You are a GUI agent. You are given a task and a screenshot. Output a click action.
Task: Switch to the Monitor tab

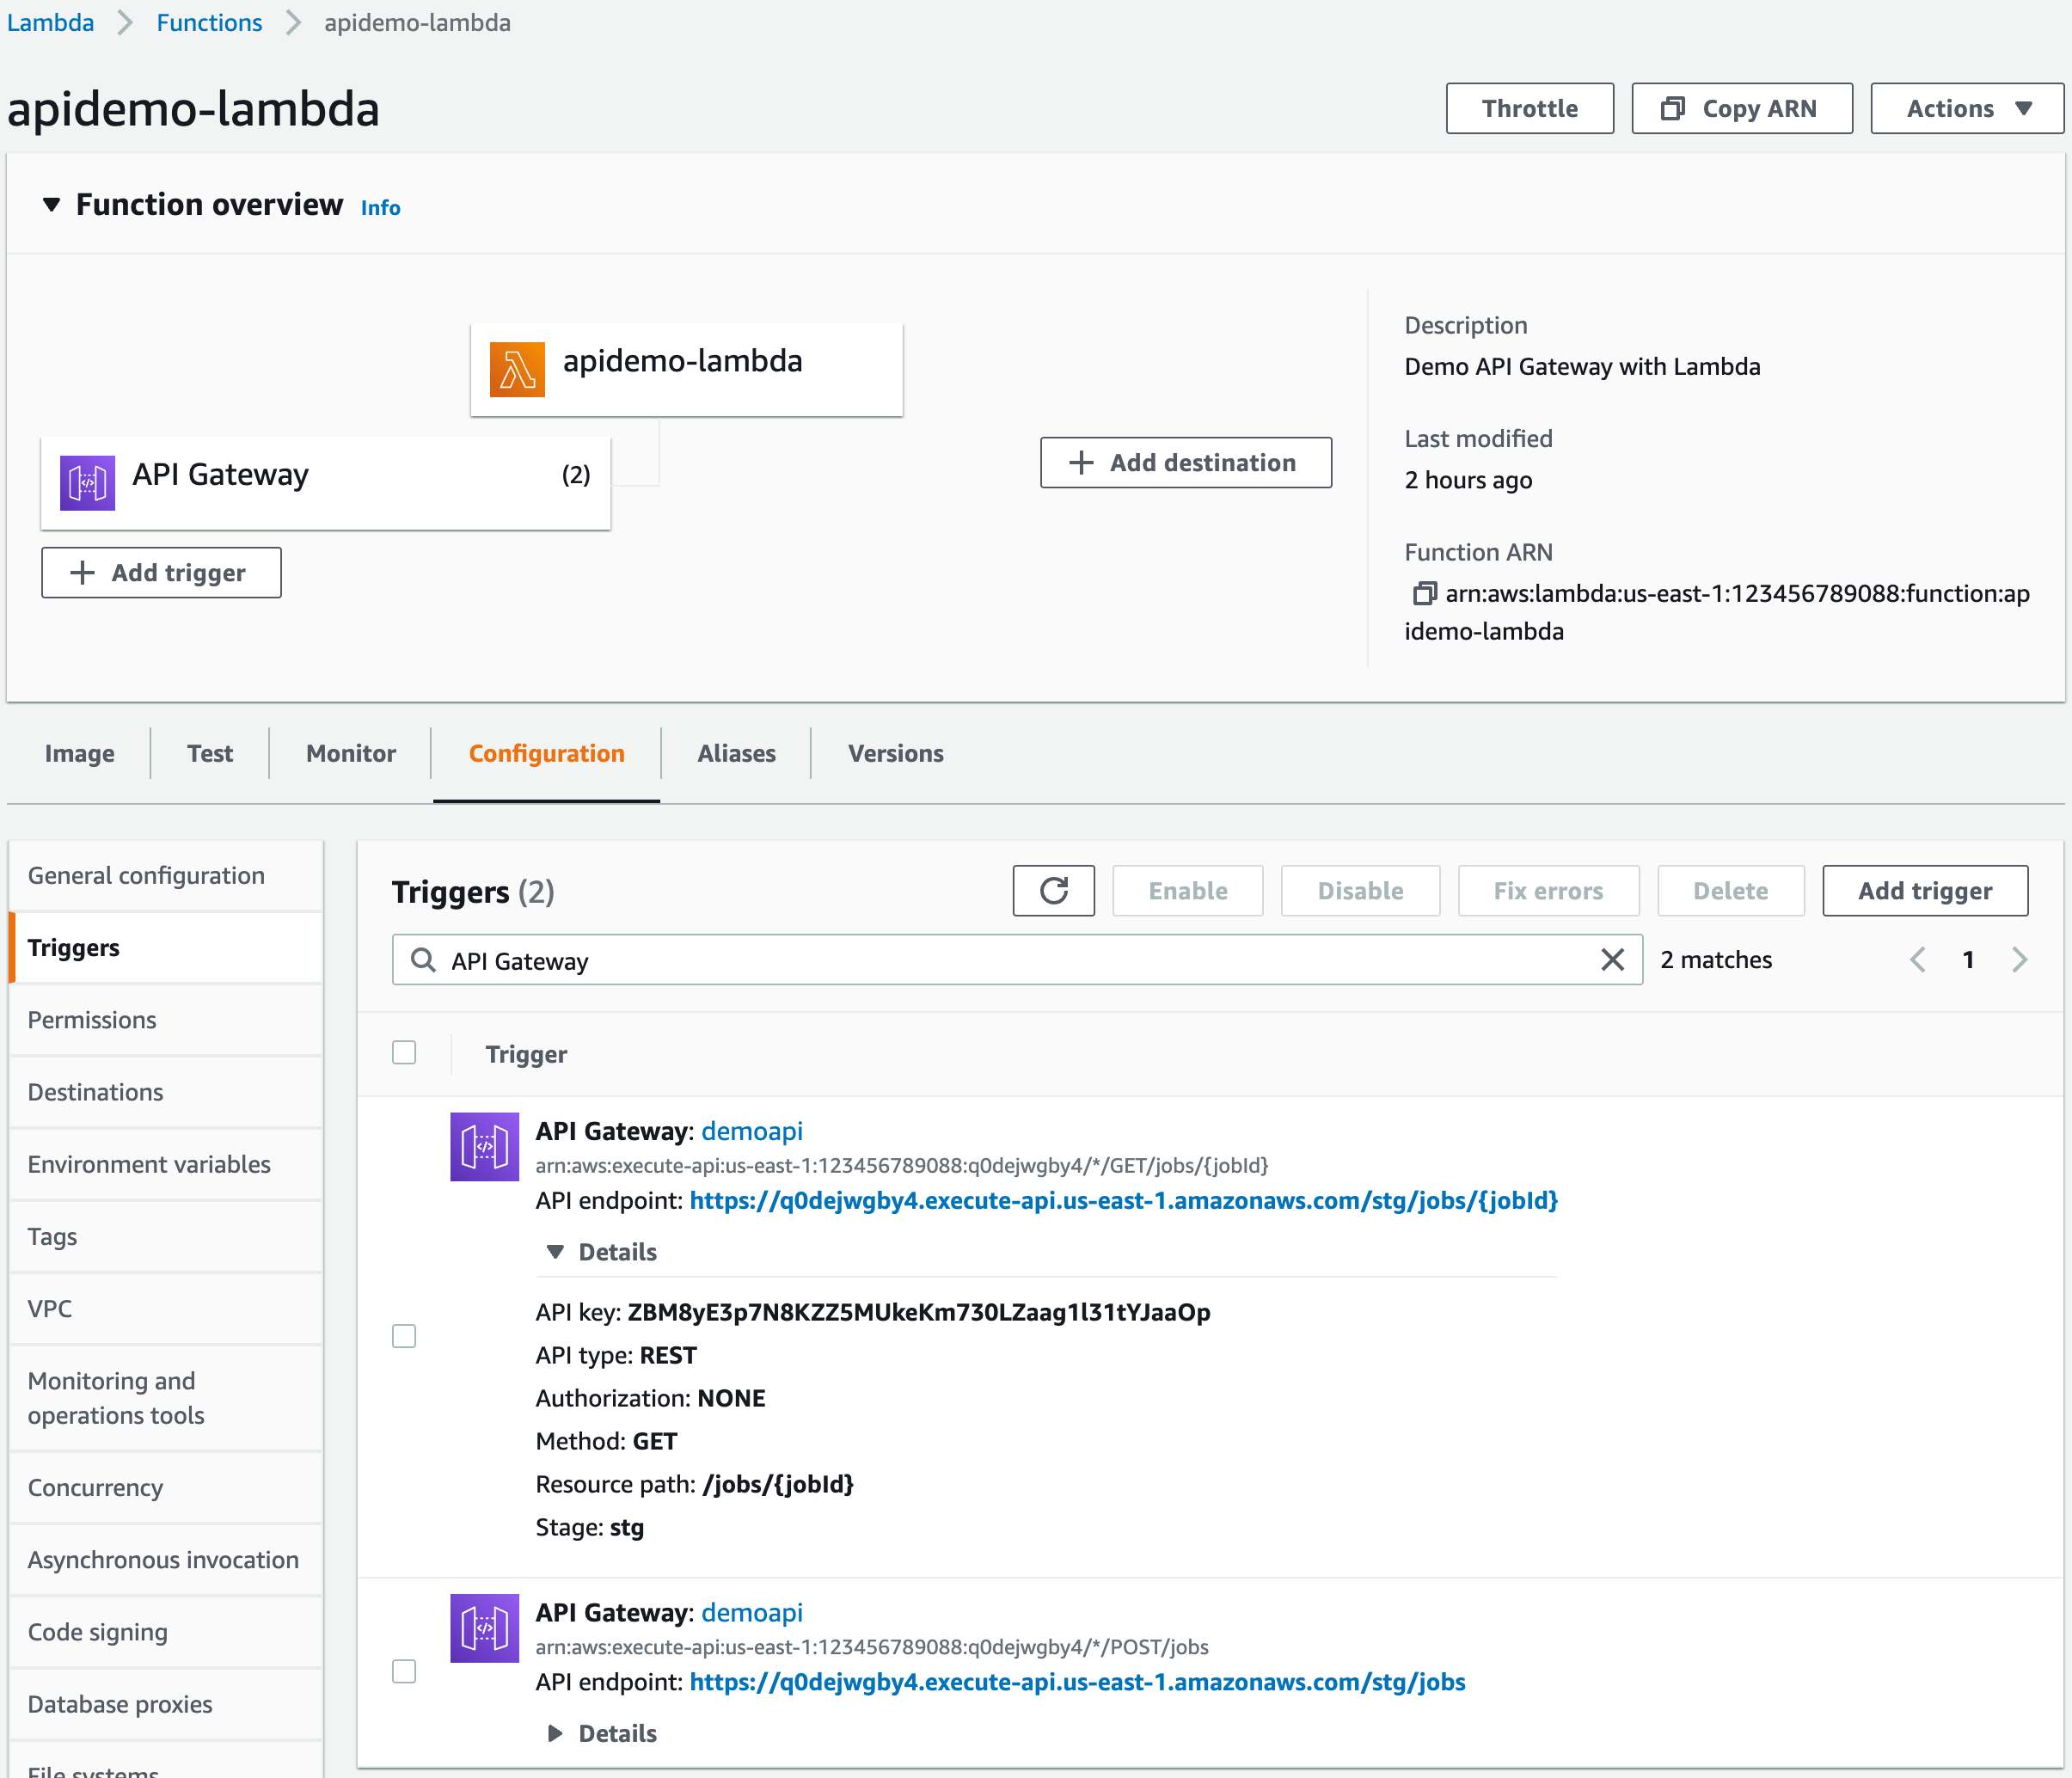(349, 753)
